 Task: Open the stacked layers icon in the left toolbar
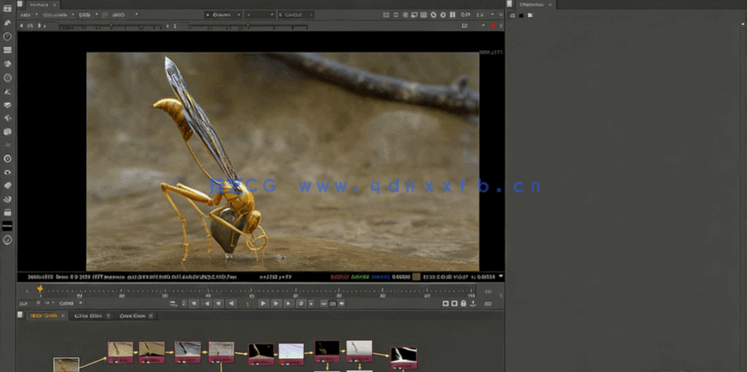[x=7, y=105]
